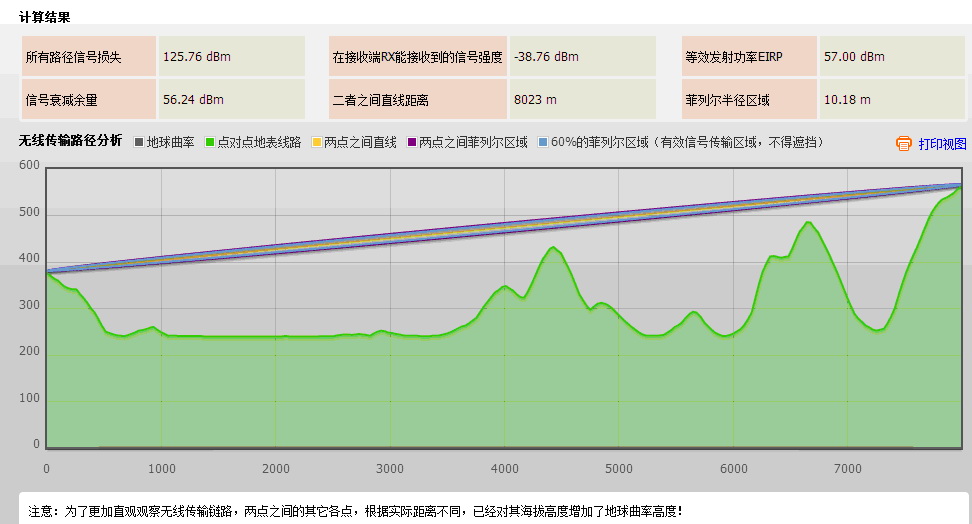Click the gray 地球曲率 legend swatch
Viewport: 972px width, 524px height.
pyautogui.click(x=140, y=143)
